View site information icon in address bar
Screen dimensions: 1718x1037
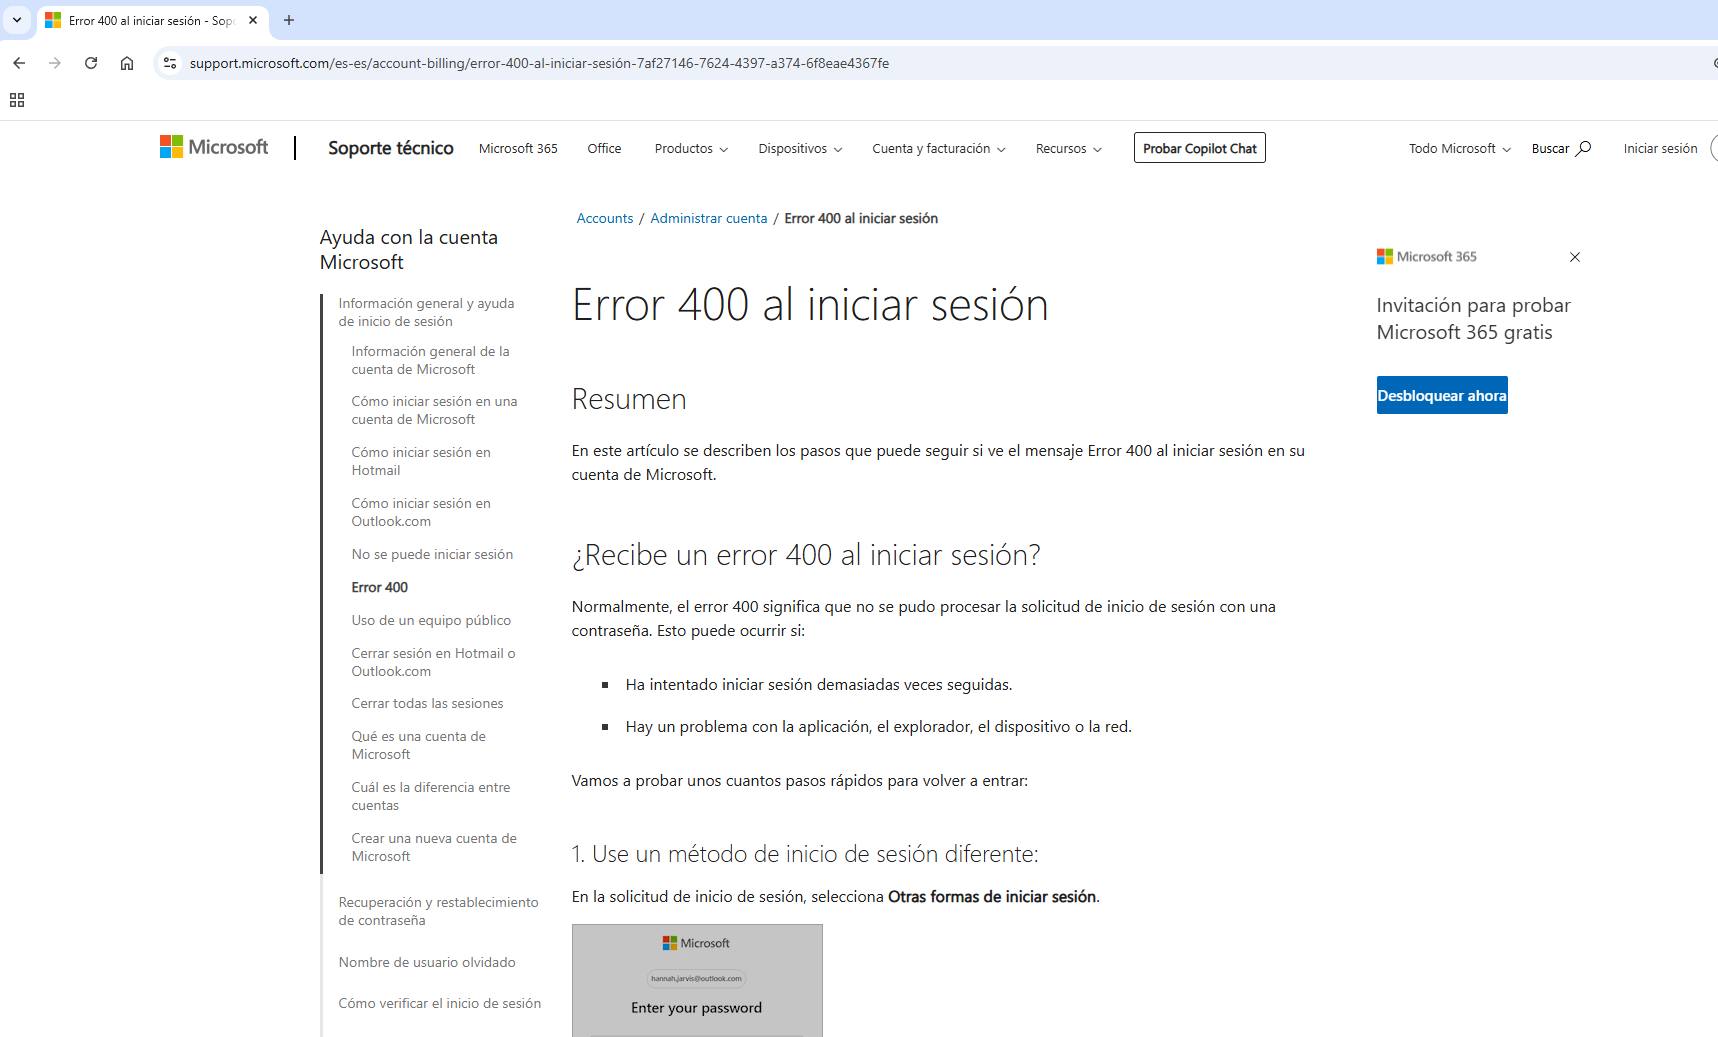coord(170,63)
